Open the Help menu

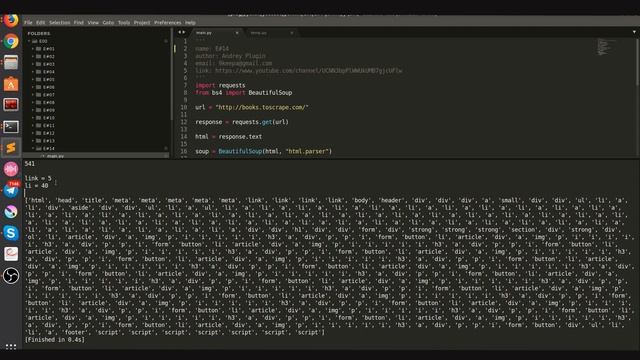point(190,22)
